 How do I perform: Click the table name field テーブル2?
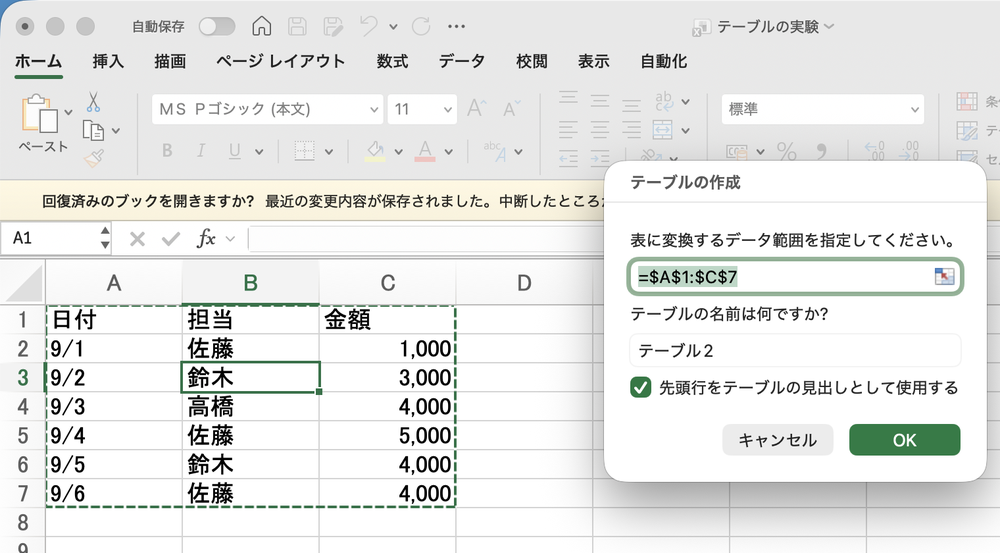(x=795, y=350)
